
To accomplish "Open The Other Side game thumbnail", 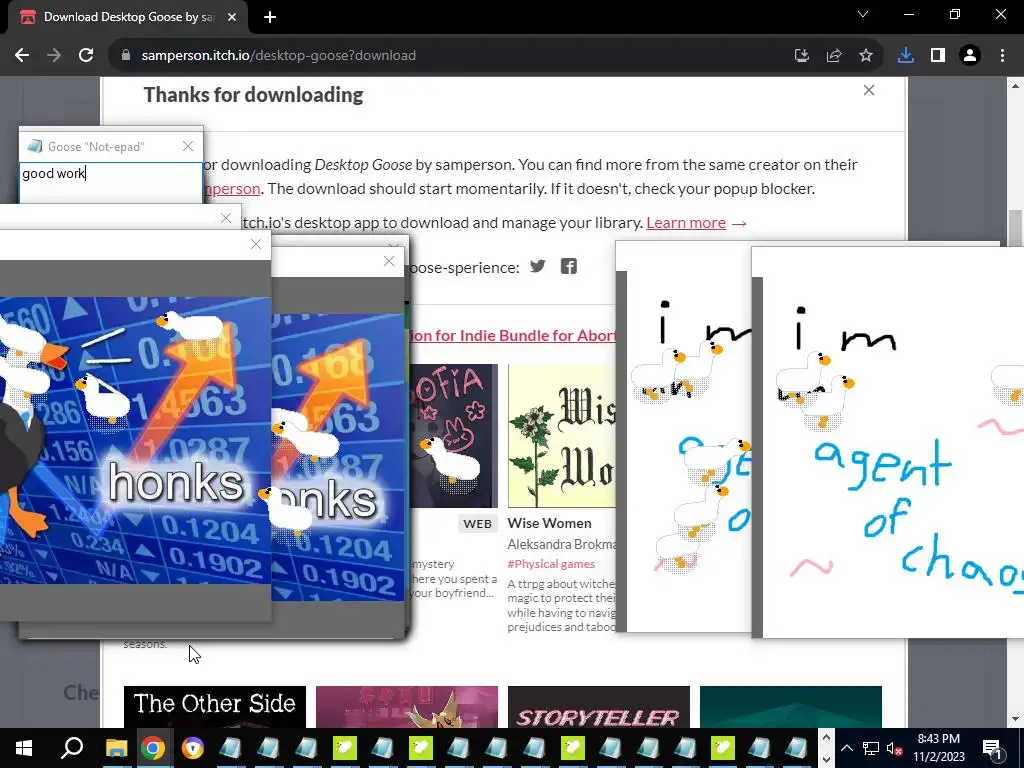I will (215, 707).
